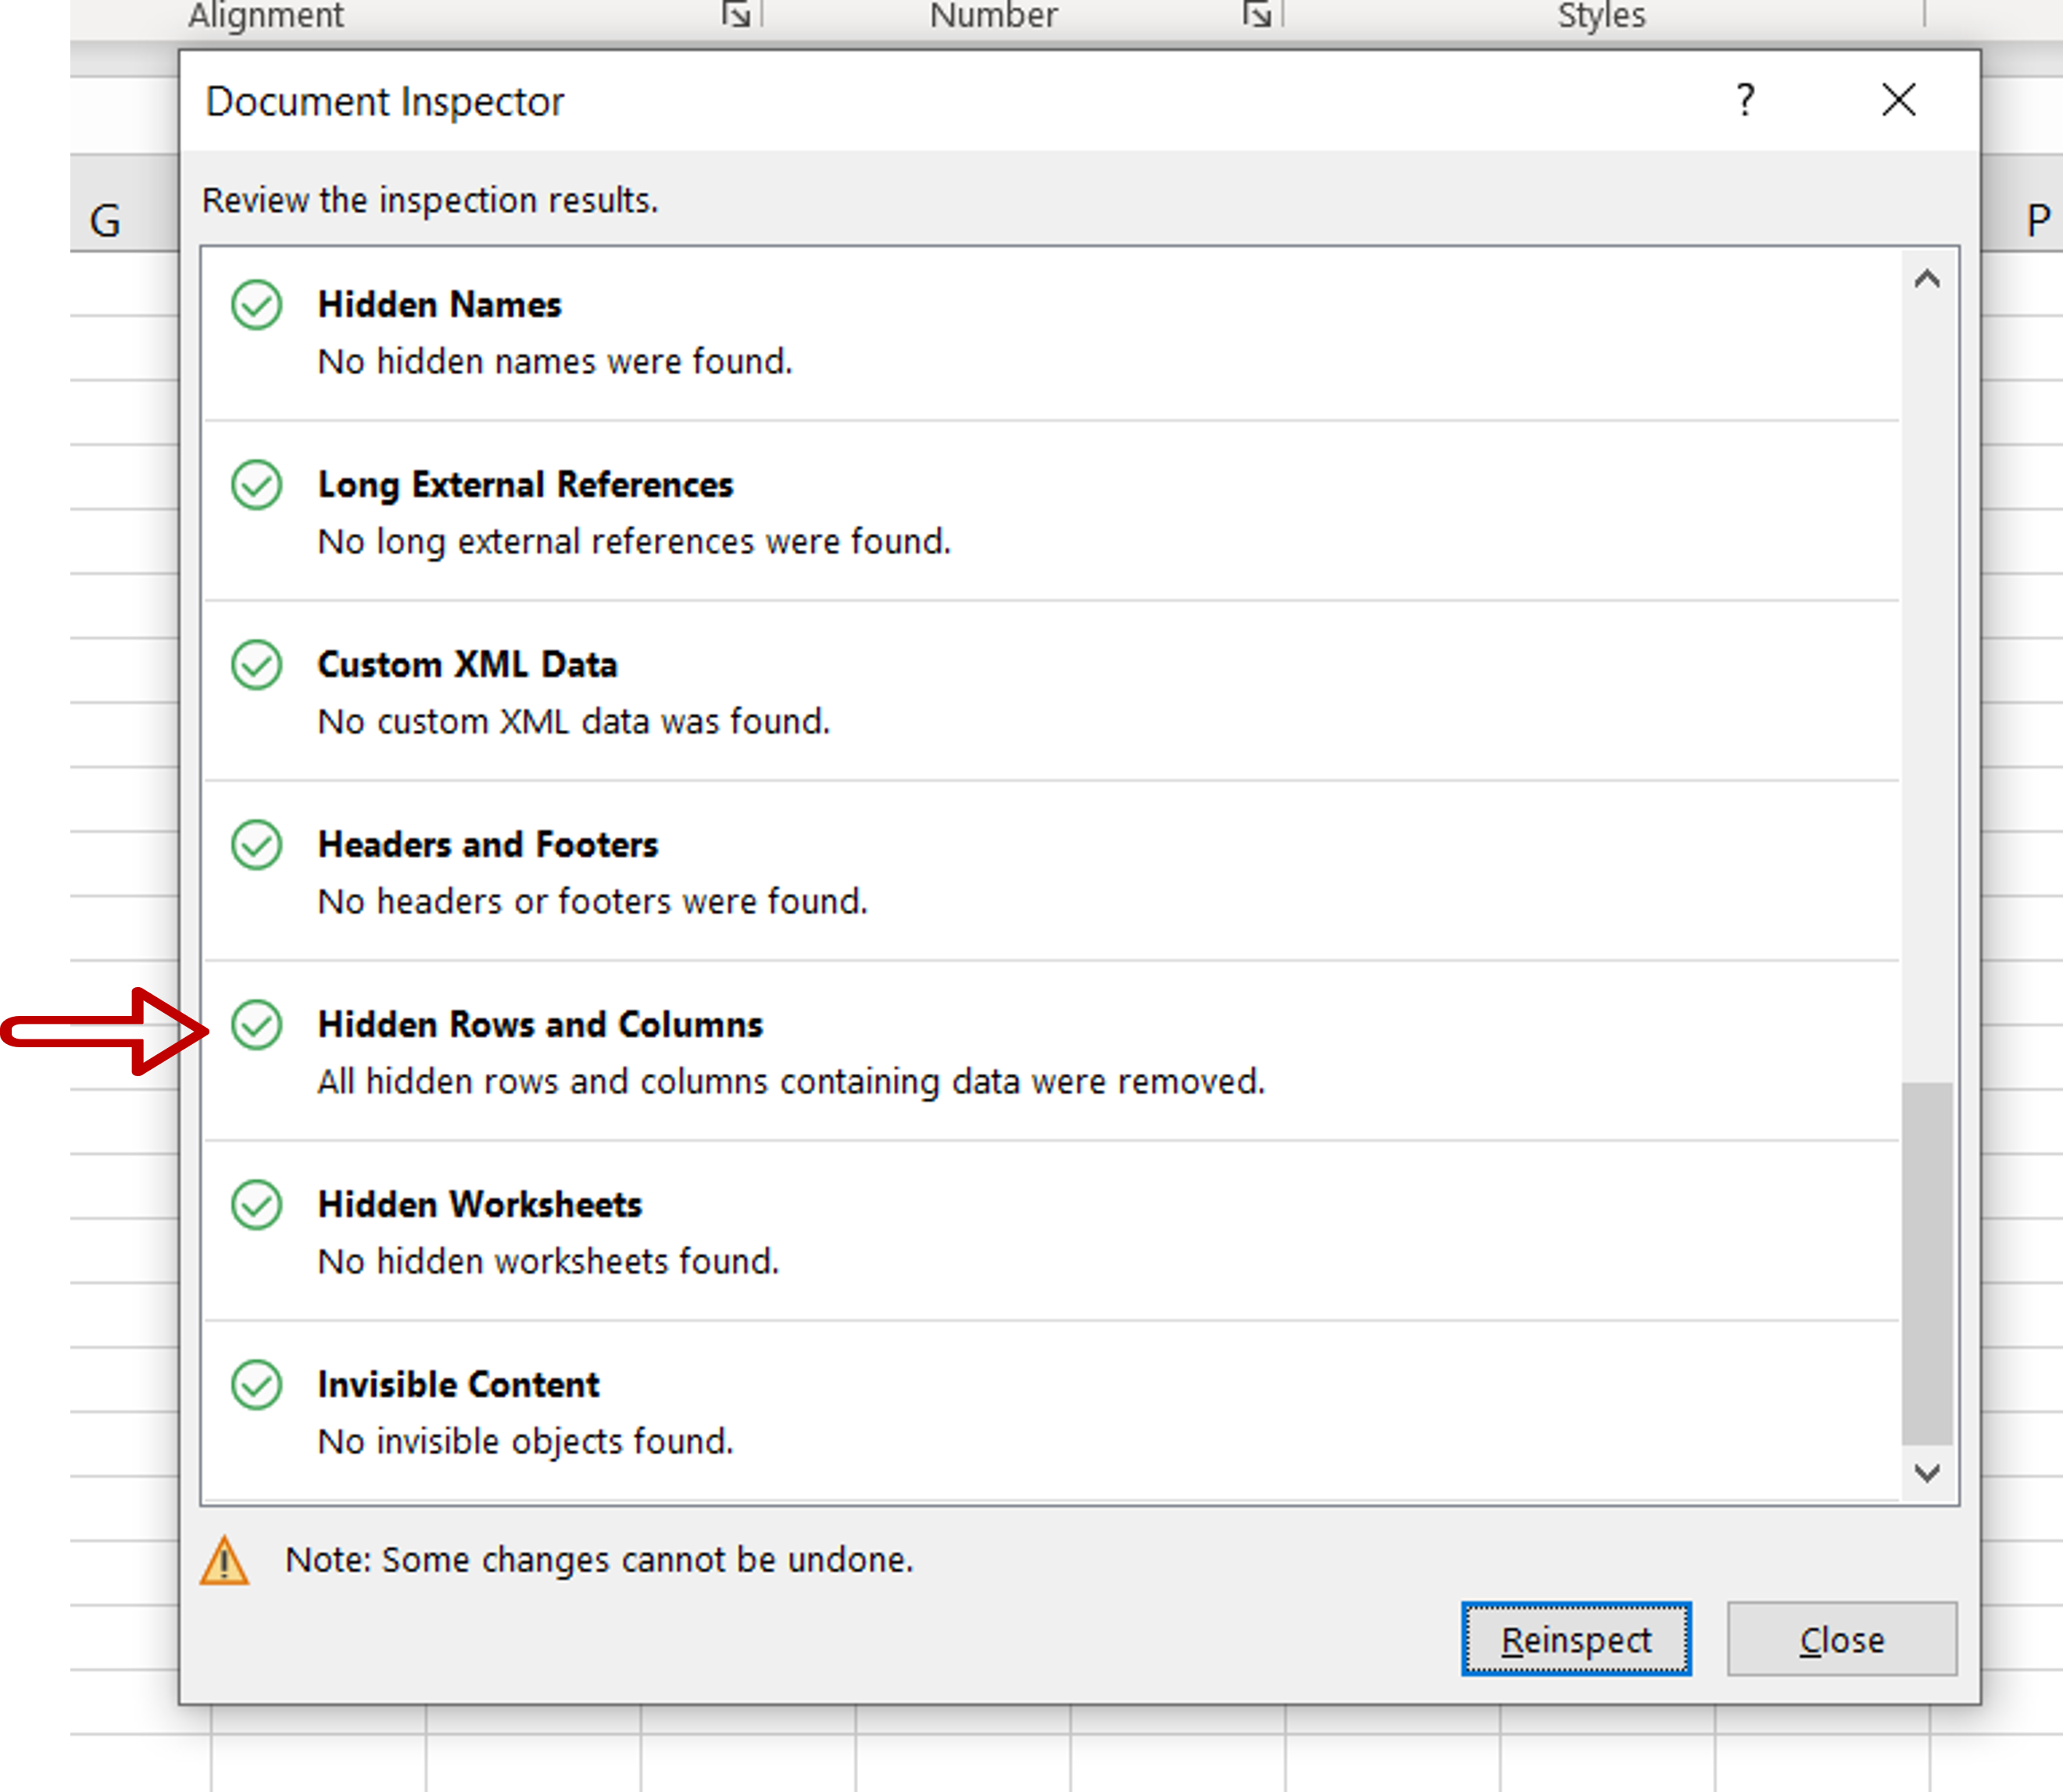Click the 'Hidden Names' heading
The height and width of the screenshot is (1792, 2063).
[x=440, y=304]
